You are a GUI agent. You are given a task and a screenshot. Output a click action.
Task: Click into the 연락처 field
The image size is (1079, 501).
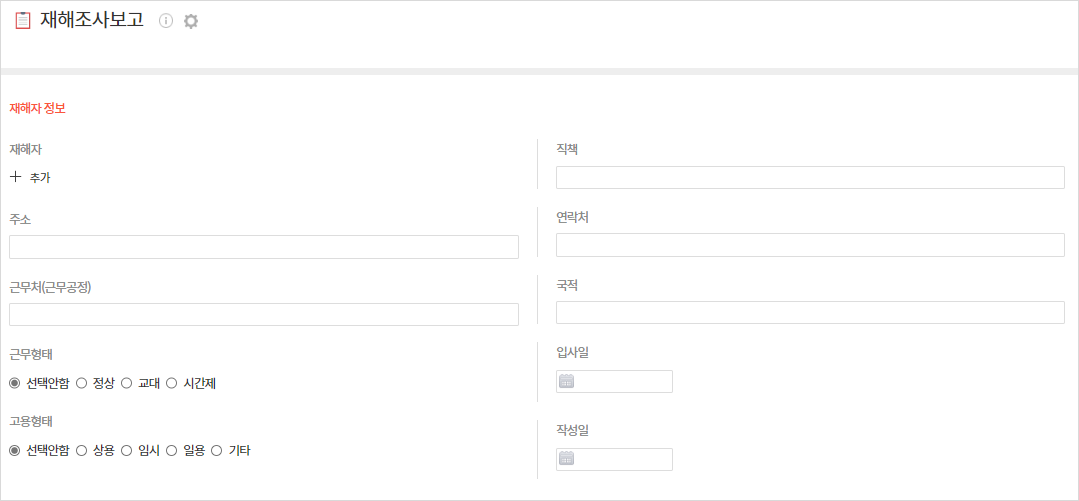(810, 245)
